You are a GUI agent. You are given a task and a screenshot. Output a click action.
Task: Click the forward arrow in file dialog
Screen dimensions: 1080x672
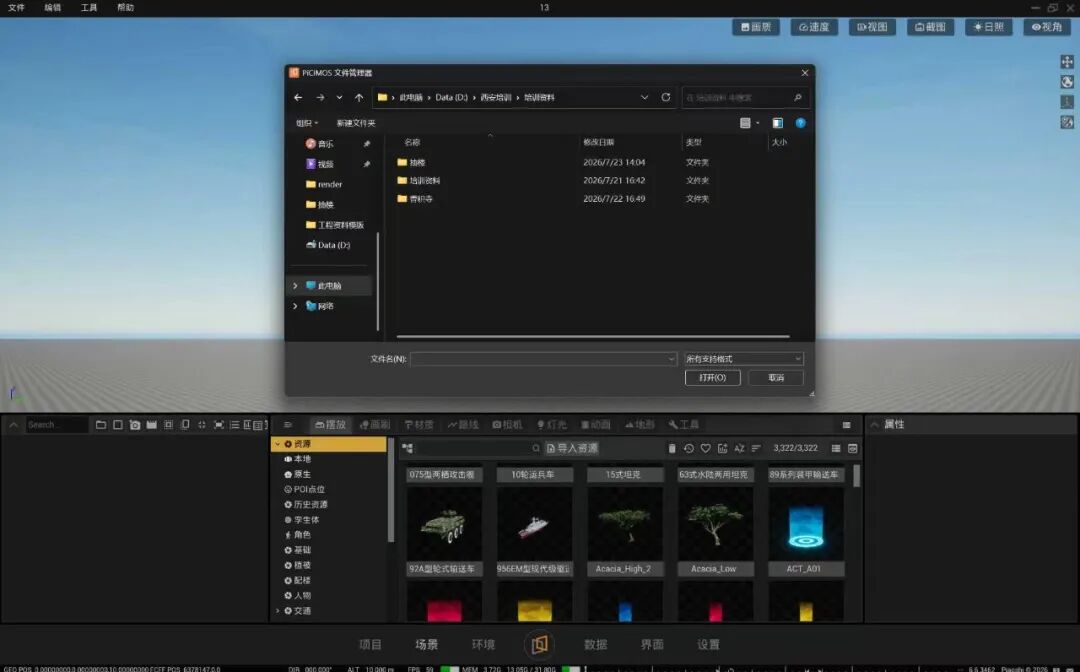[x=320, y=98]
